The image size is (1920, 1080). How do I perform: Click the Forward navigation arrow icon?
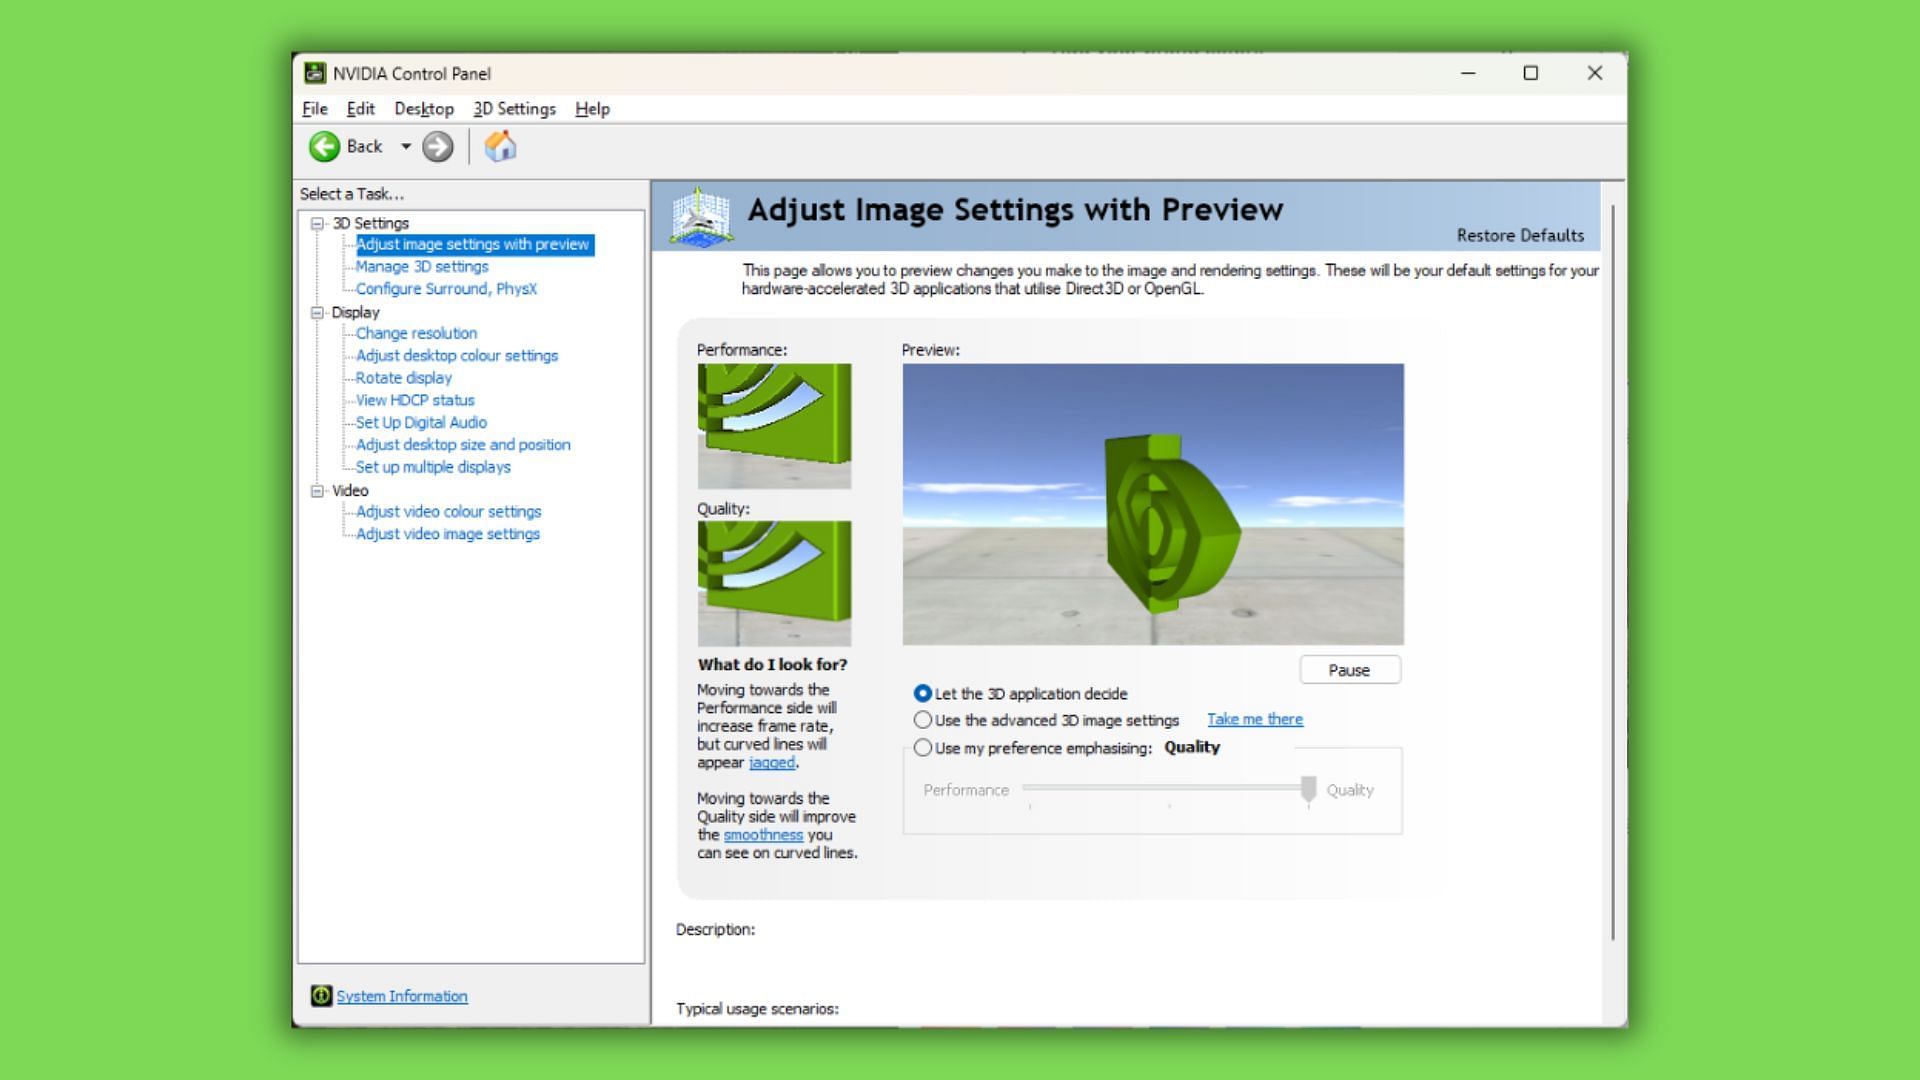point(438,148)
